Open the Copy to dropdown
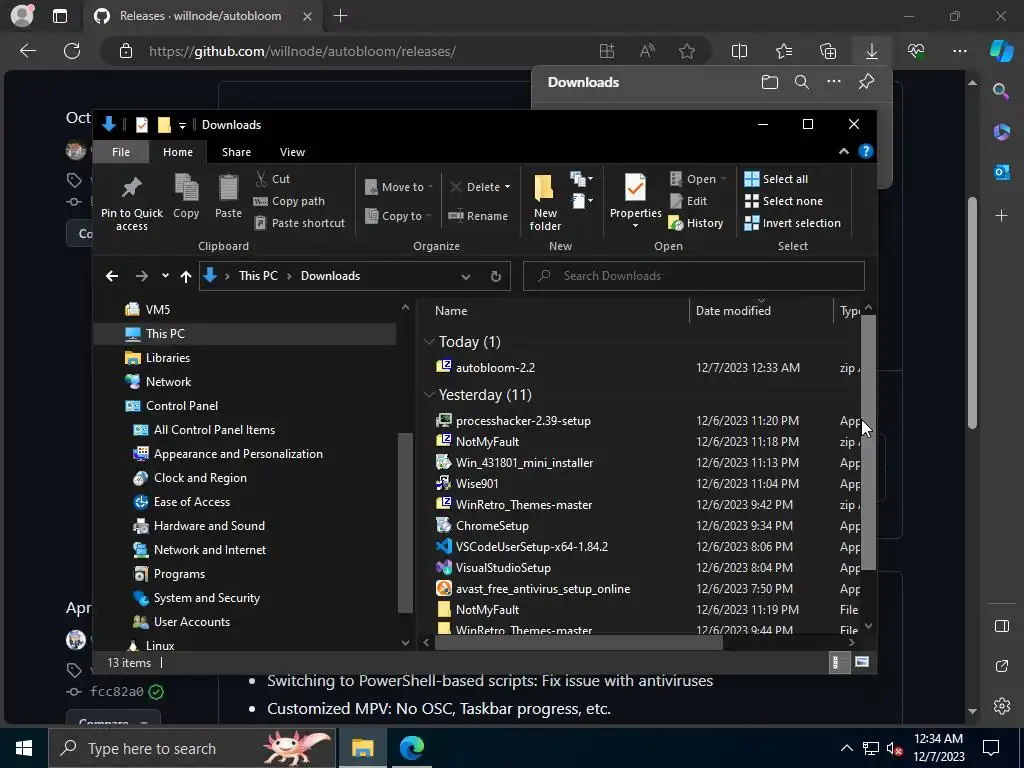 (398, 216)
